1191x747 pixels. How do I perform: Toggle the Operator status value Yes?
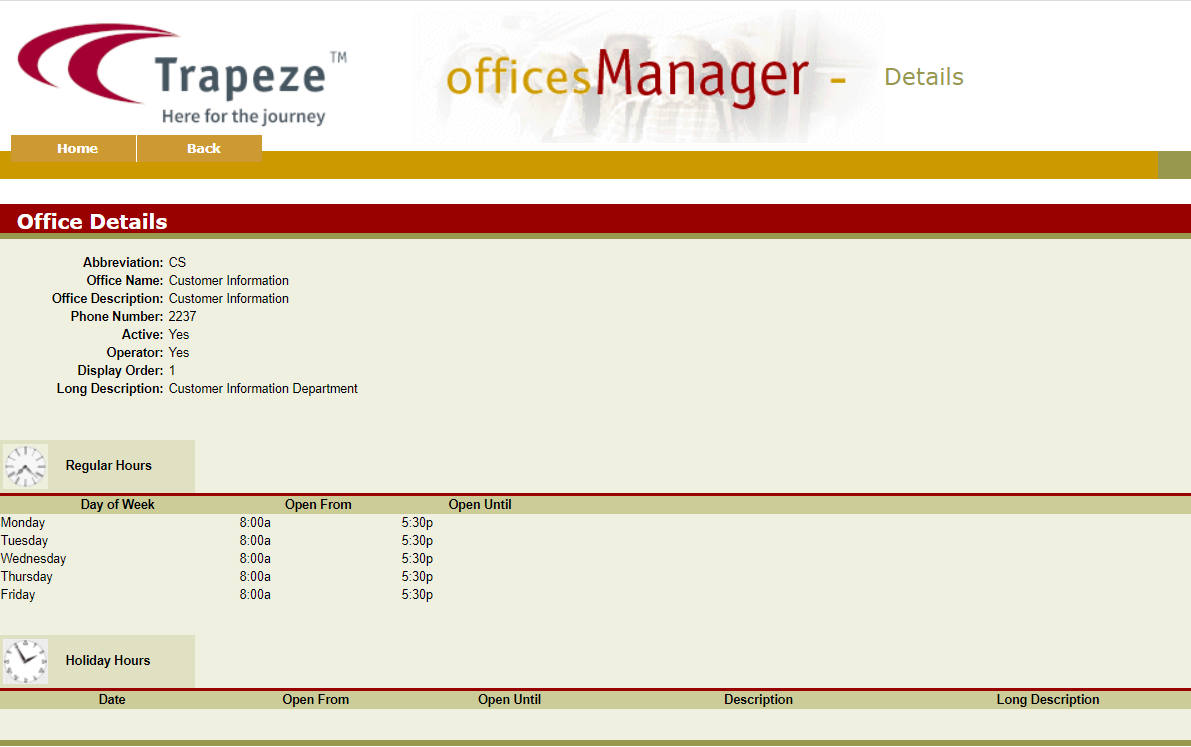click(178, 352)
